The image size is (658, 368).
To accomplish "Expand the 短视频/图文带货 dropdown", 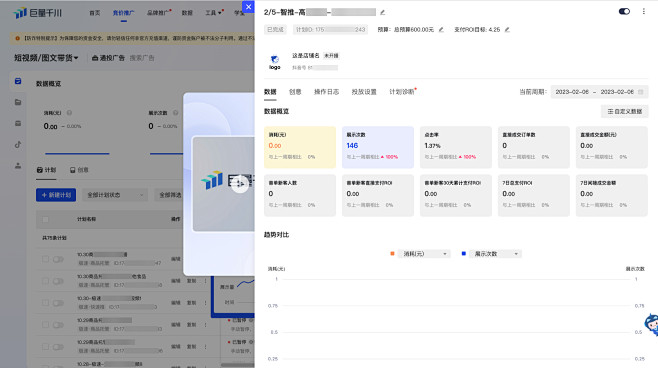I will [x=46, y=58].
